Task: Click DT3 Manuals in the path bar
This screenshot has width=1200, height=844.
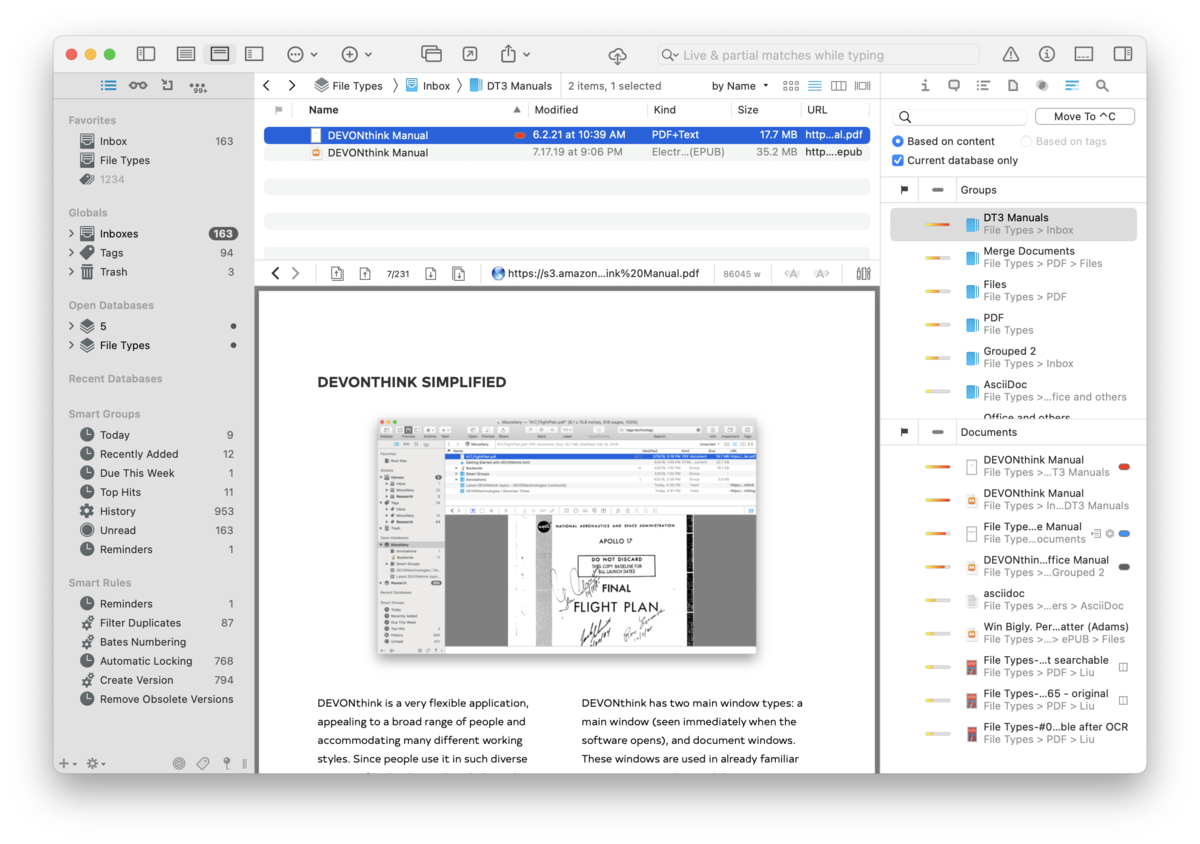Action: (510, 86)
